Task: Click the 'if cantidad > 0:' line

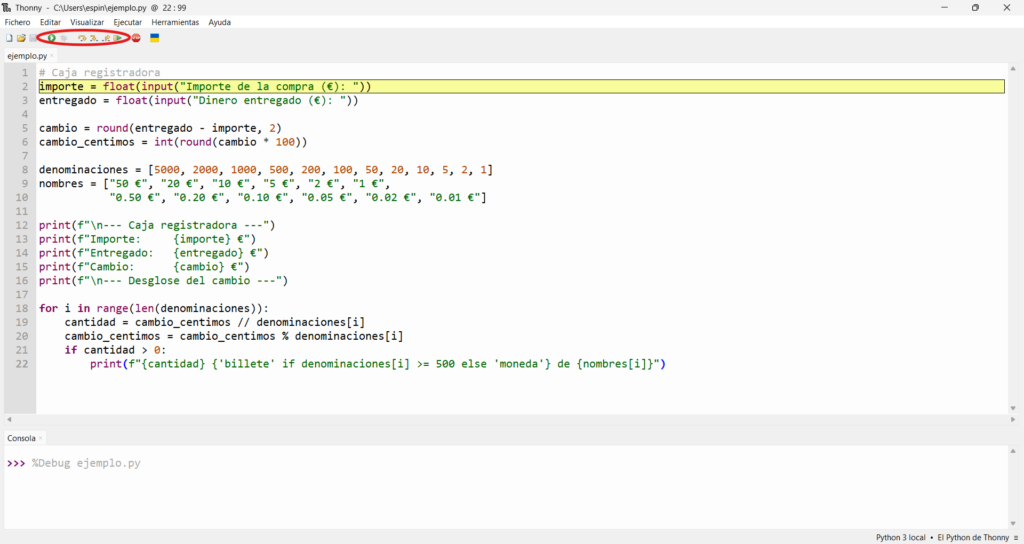Action: click(x=115, y=350)
